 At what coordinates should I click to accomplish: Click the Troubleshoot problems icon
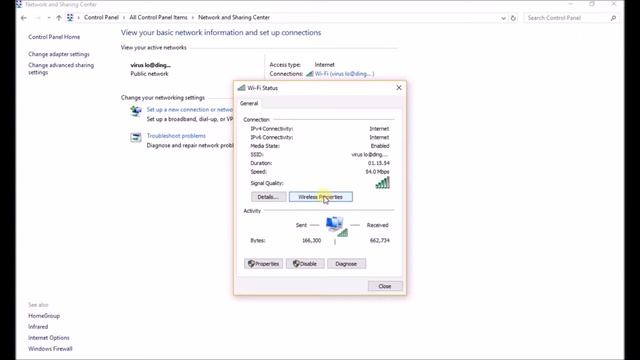[136, 137]
